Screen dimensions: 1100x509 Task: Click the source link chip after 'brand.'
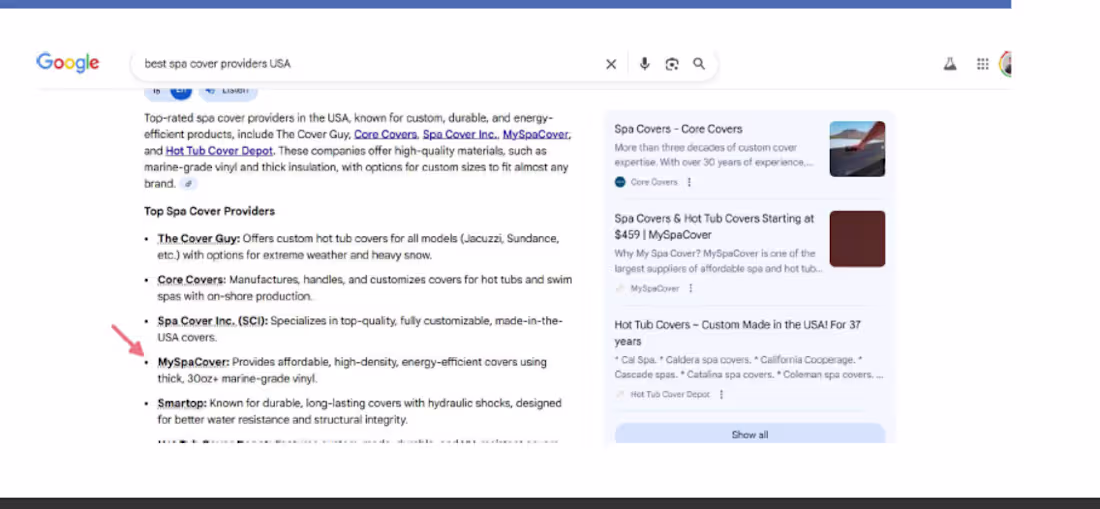click(x=188, y=184)
